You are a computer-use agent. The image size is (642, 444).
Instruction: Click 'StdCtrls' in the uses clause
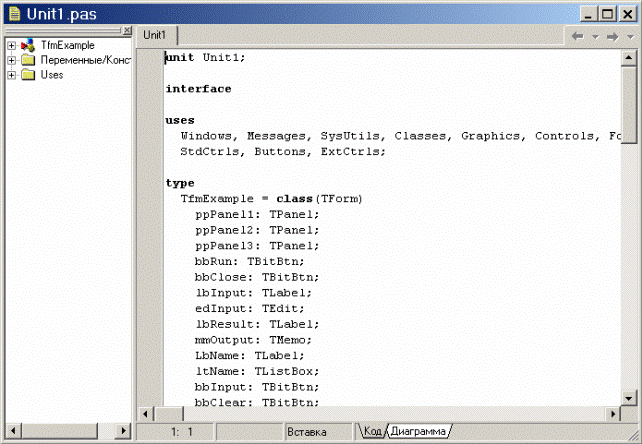pos(209,152)
